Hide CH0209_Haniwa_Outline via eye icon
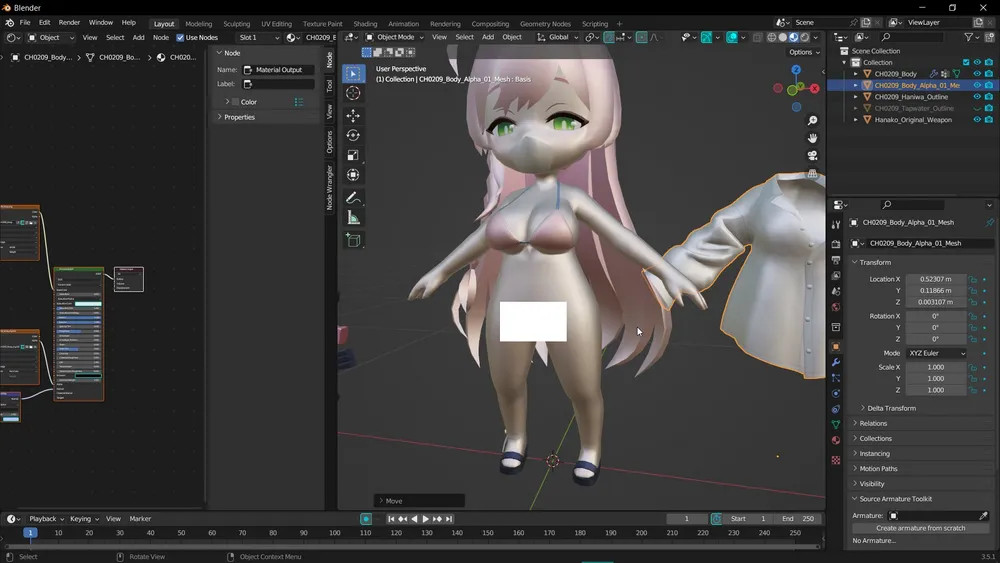Screen dimensions: 1000x563 (977, 97)
